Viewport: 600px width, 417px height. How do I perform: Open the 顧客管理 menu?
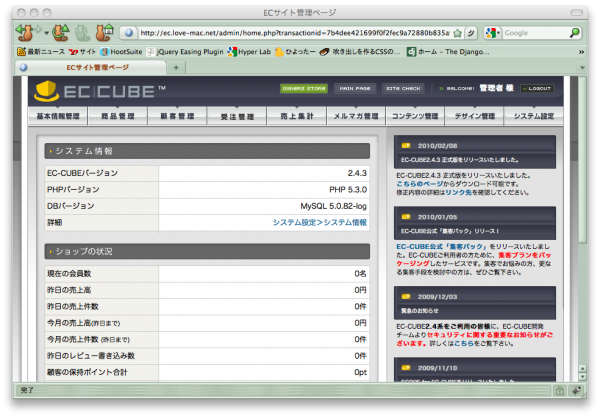[x=177, y=116]
